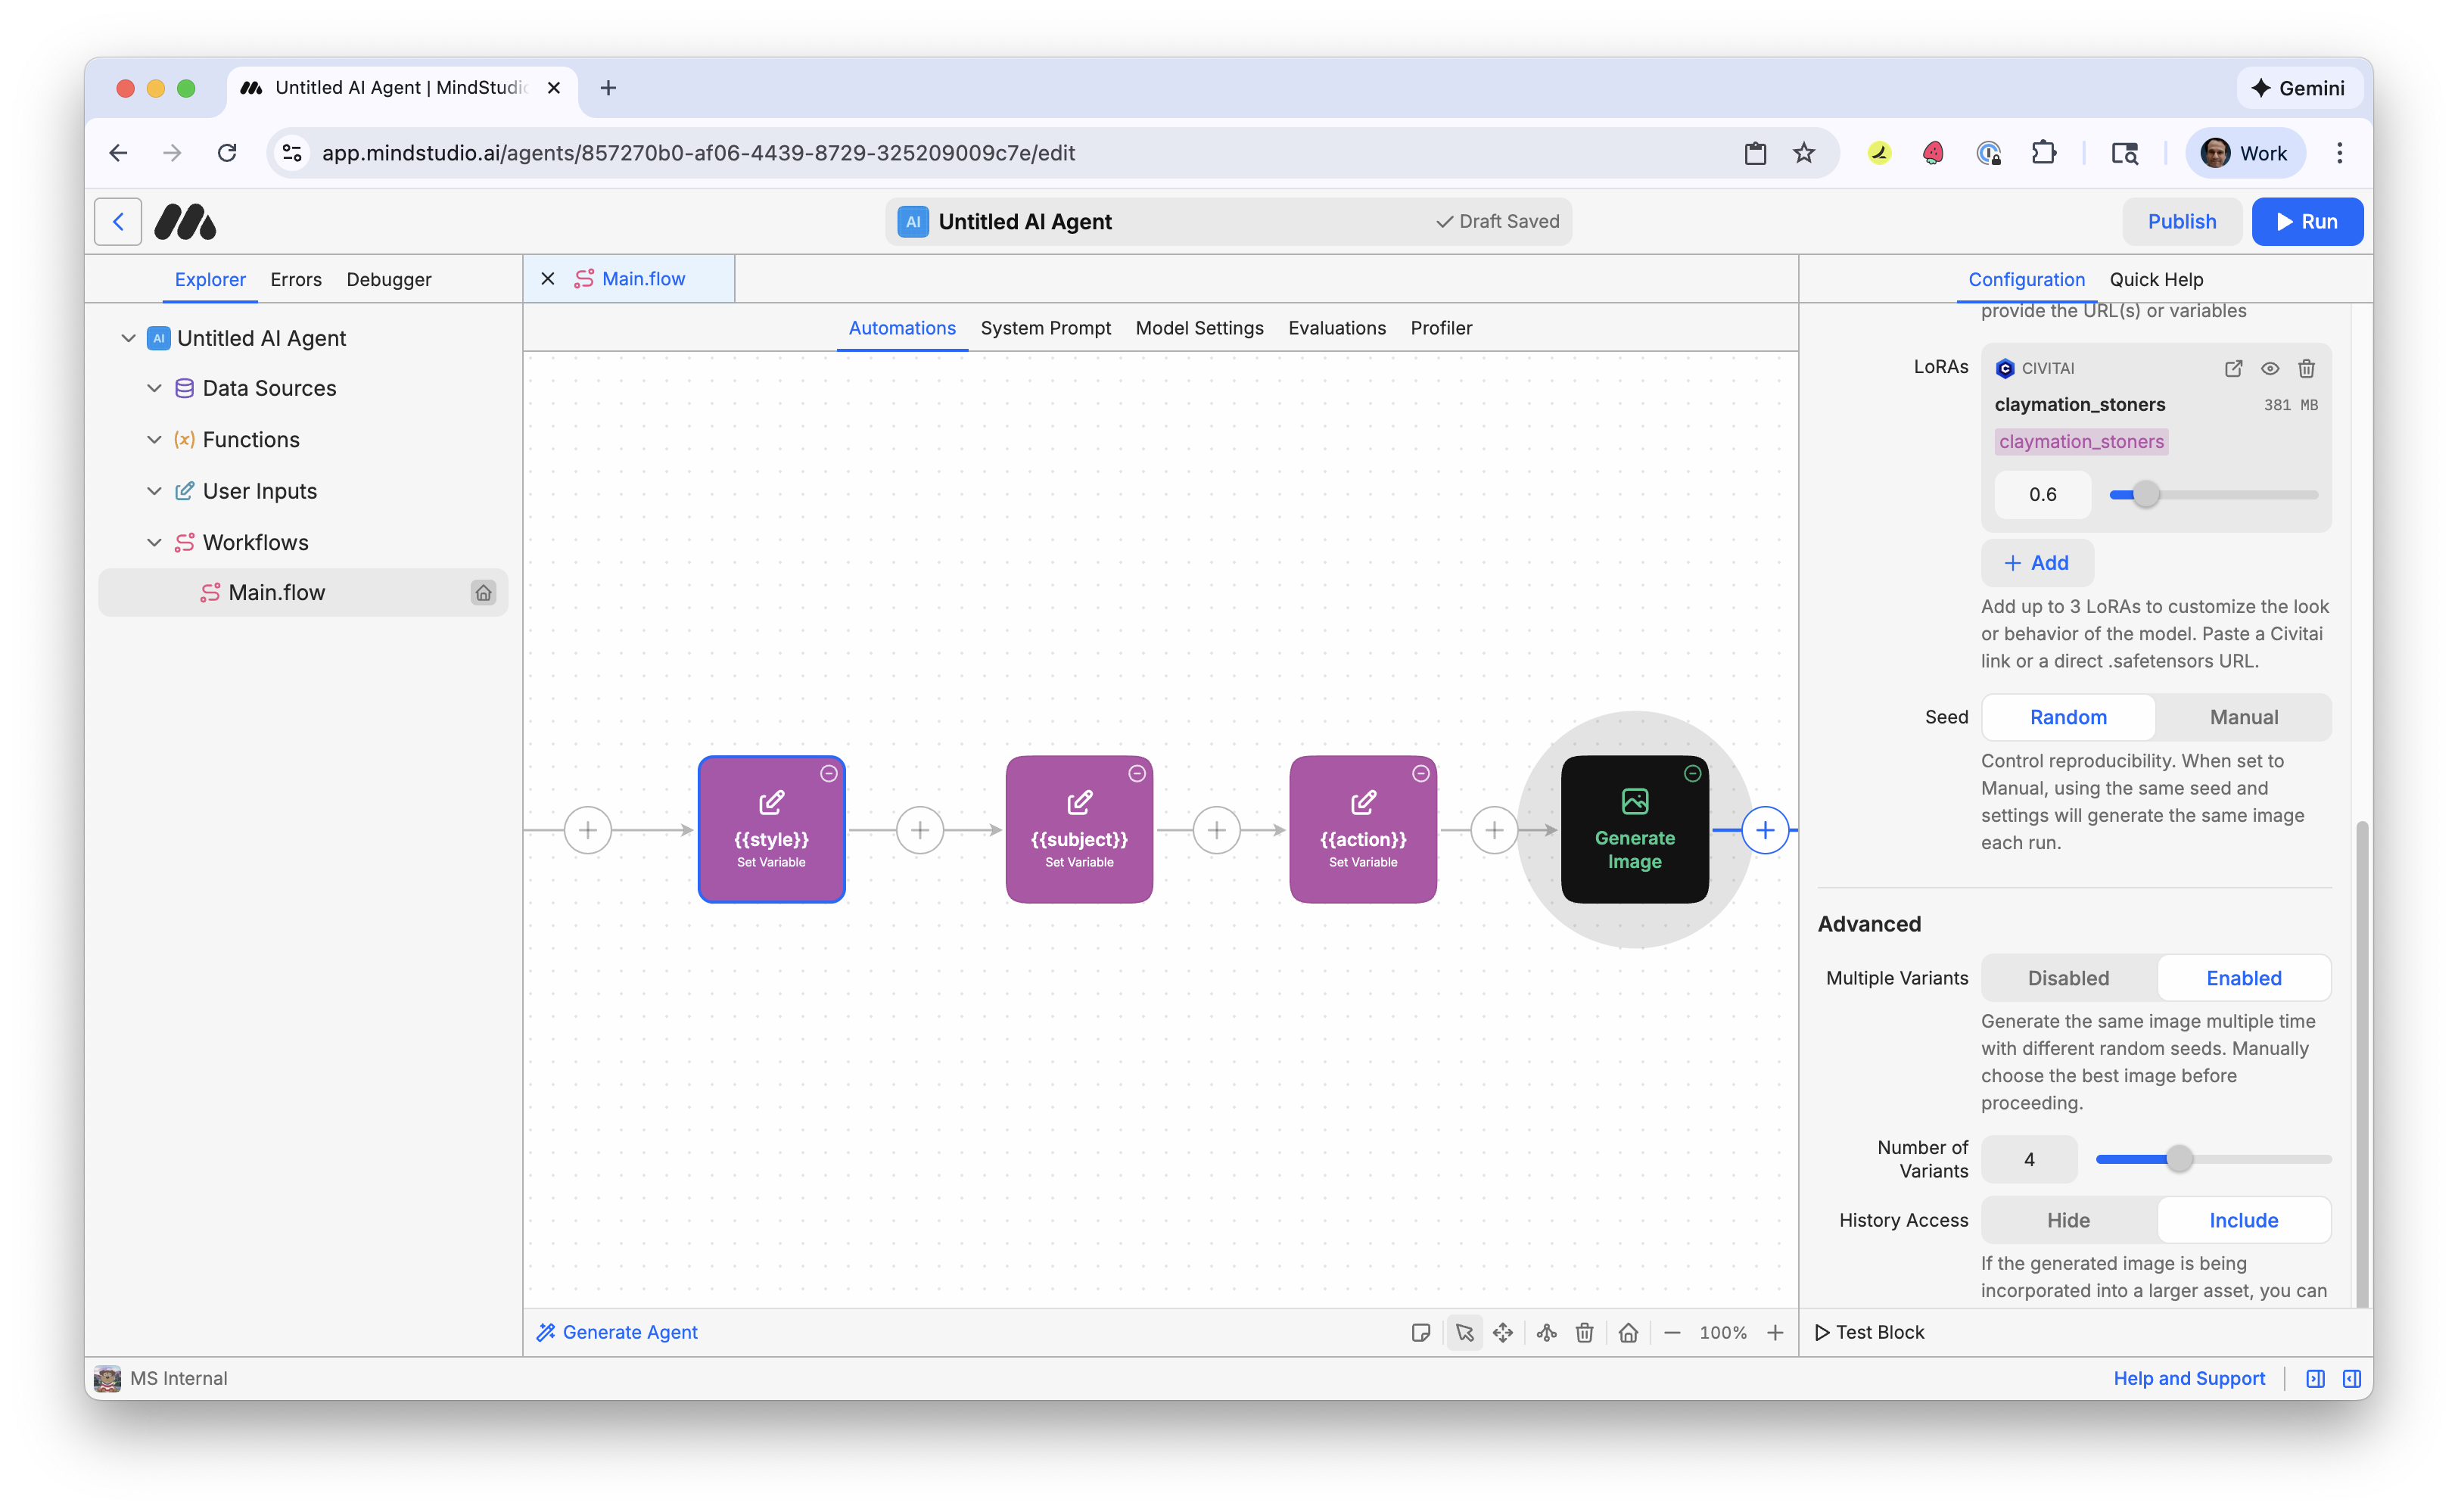Click the home icon in canvas toolbar
The width and height of the screenshot is (2458, 1512).
1628,1332
